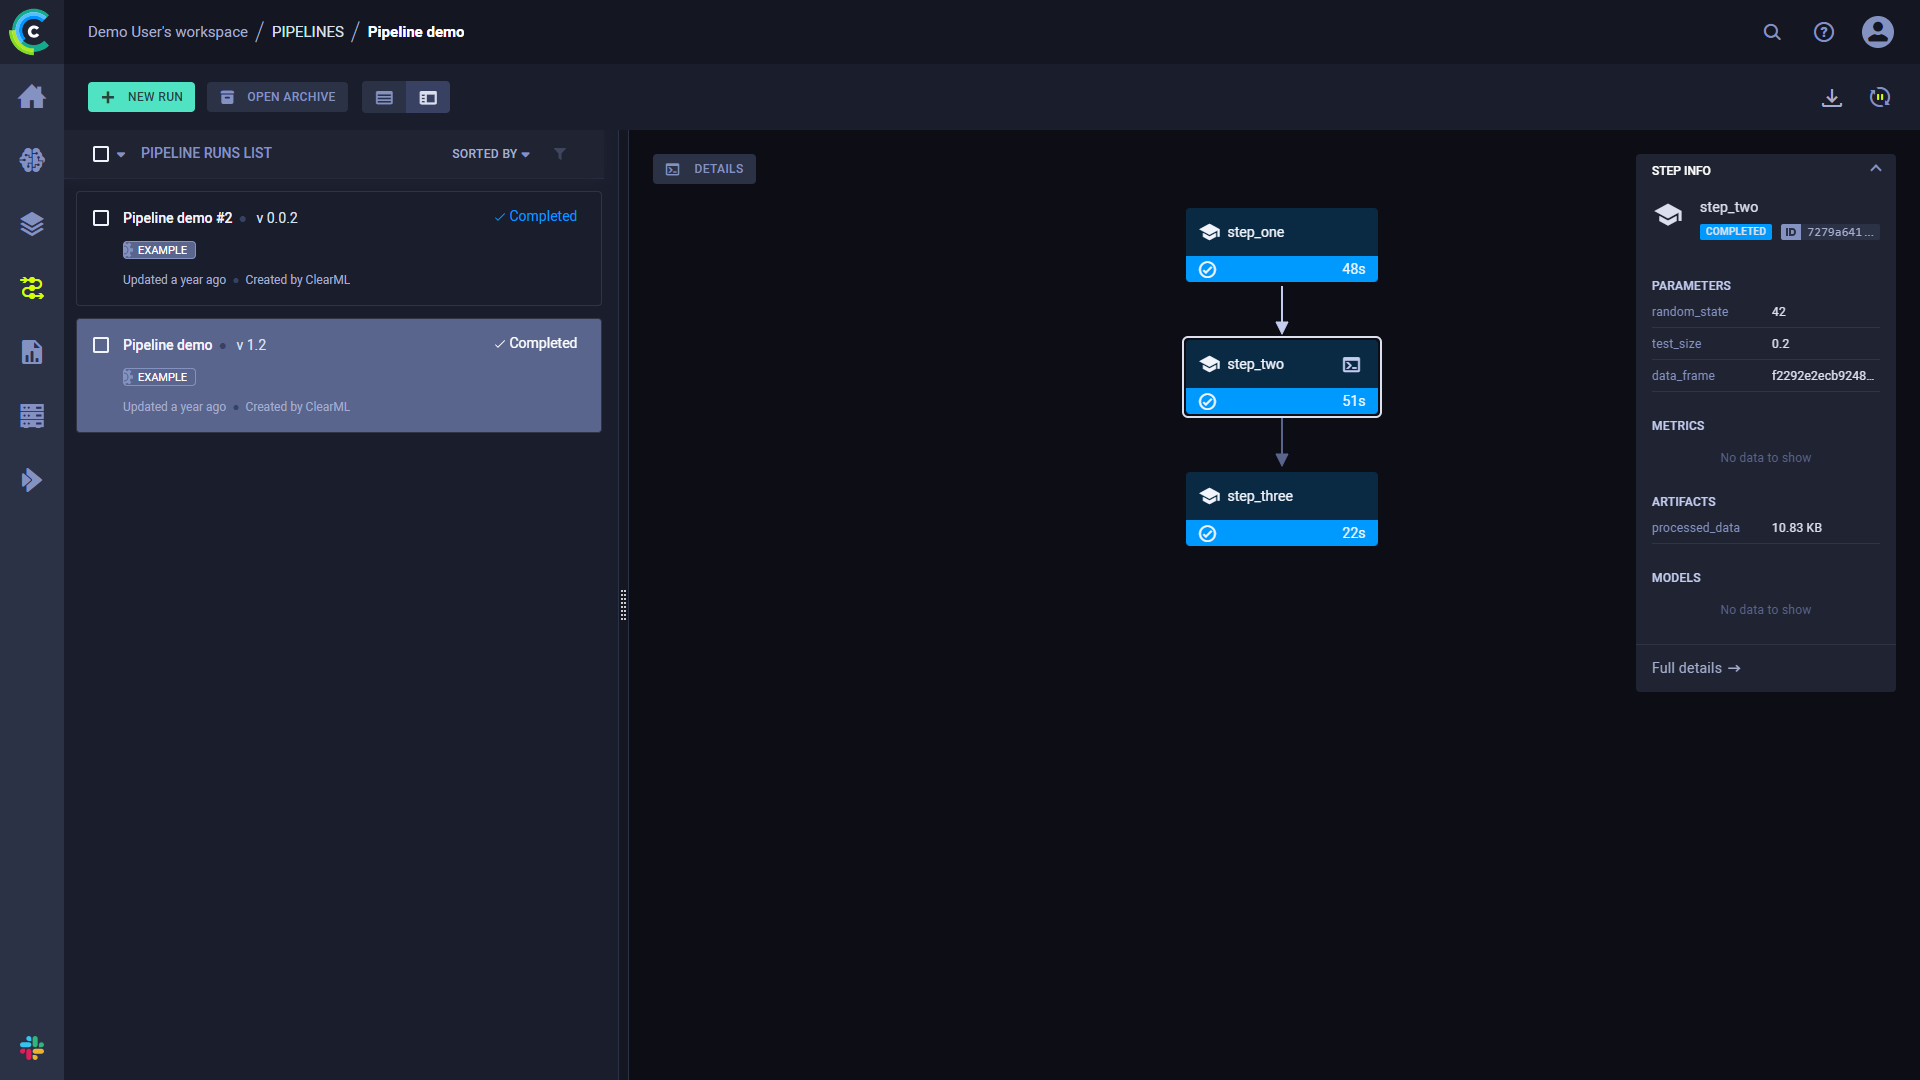Open the Datasets layers icon in sidebar
This screenshot has height=1080, width=1920.
tap(32, 224)
